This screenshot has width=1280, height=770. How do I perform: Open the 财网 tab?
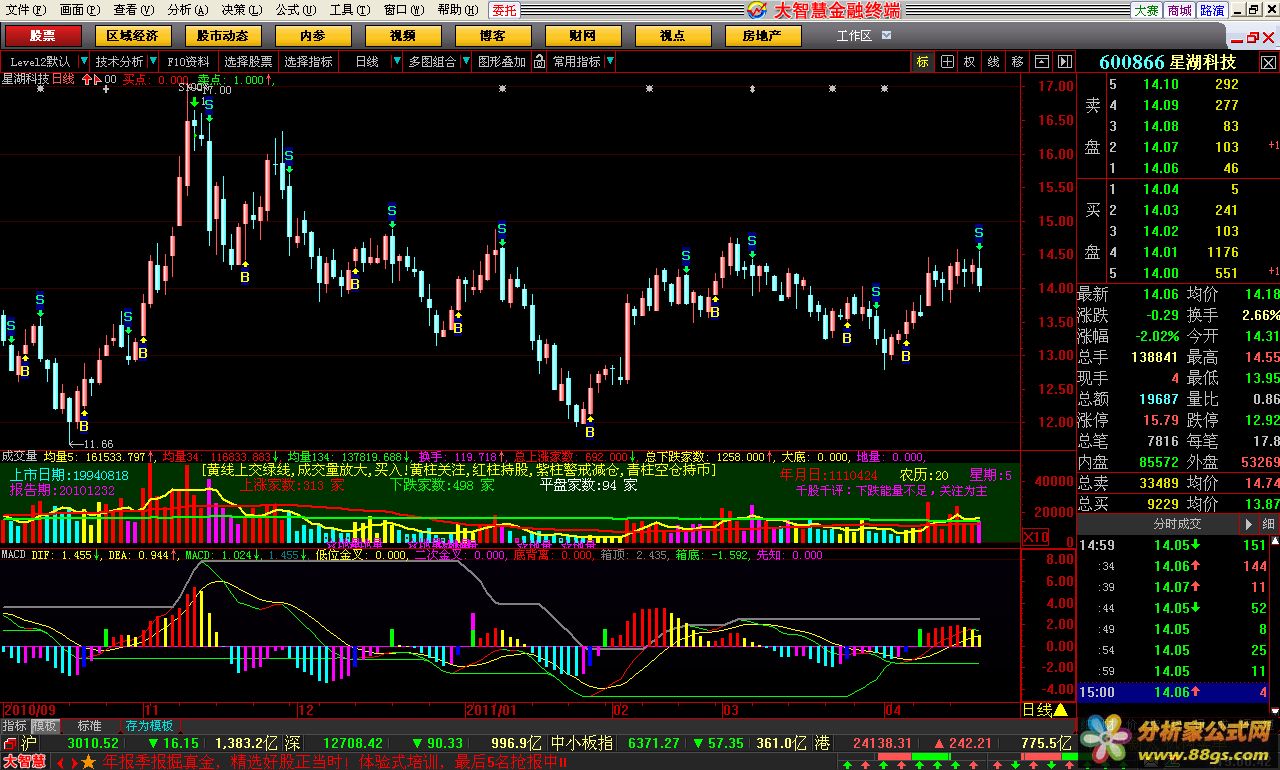(x=582, y=35)
